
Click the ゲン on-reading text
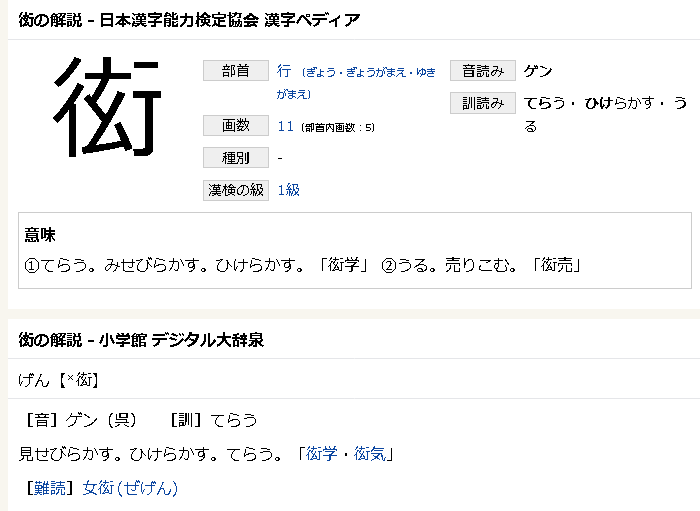[538, 71]
